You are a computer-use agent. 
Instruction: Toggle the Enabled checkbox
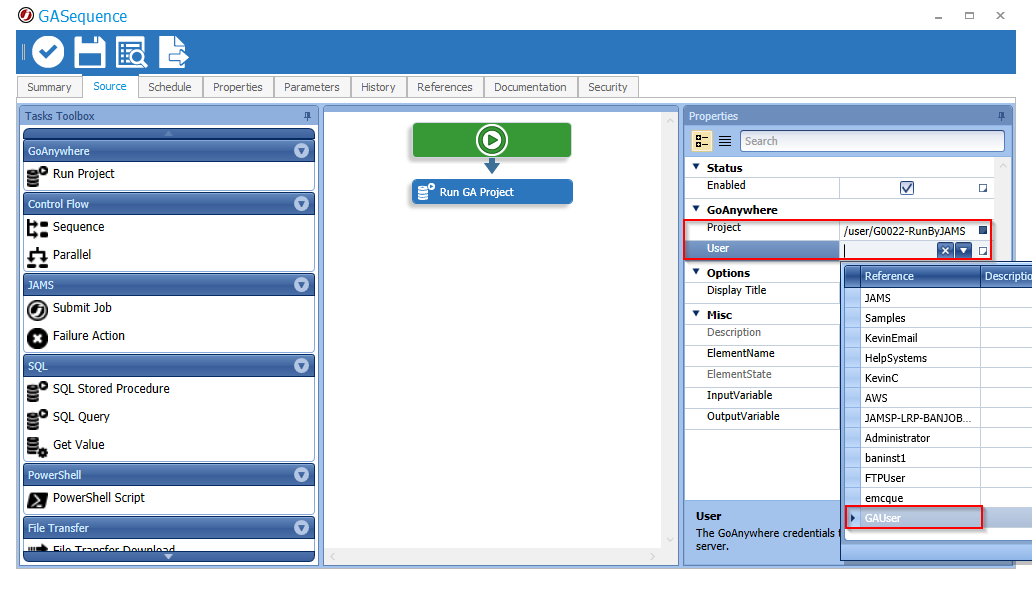click(906, 188)
